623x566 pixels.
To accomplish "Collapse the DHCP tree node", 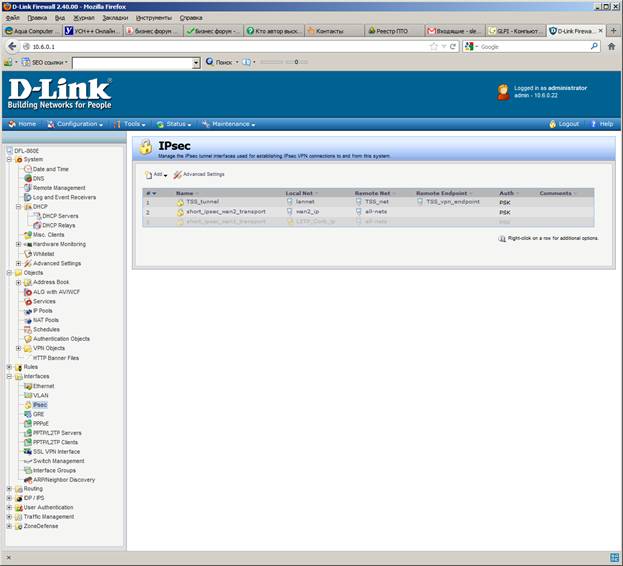I will 18,207.
